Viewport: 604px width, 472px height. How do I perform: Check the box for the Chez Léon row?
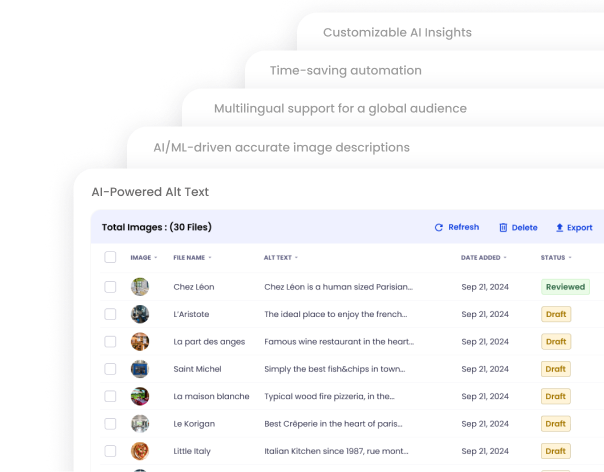(110, 287)
